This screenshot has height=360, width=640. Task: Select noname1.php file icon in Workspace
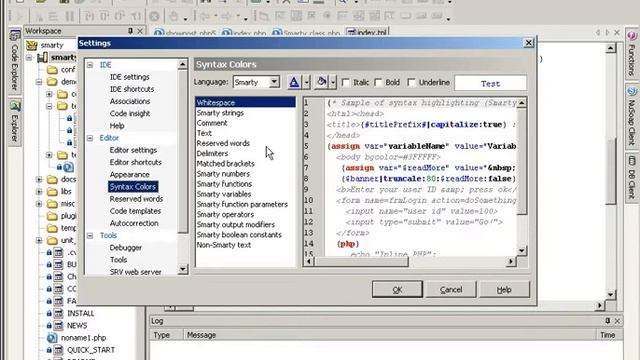coord(52,338)
